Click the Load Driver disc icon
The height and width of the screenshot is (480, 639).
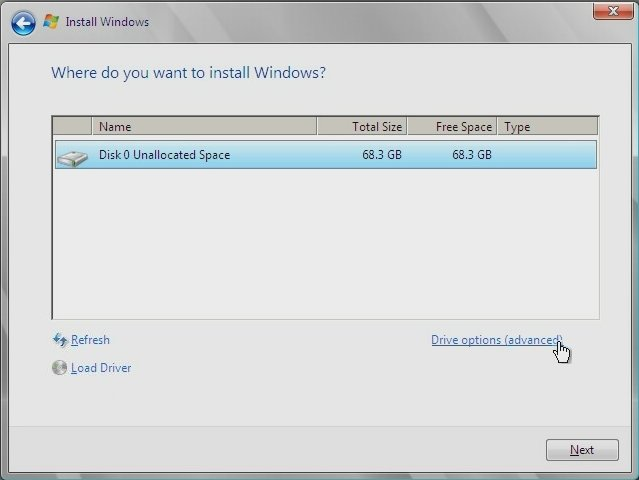(59, 368)
